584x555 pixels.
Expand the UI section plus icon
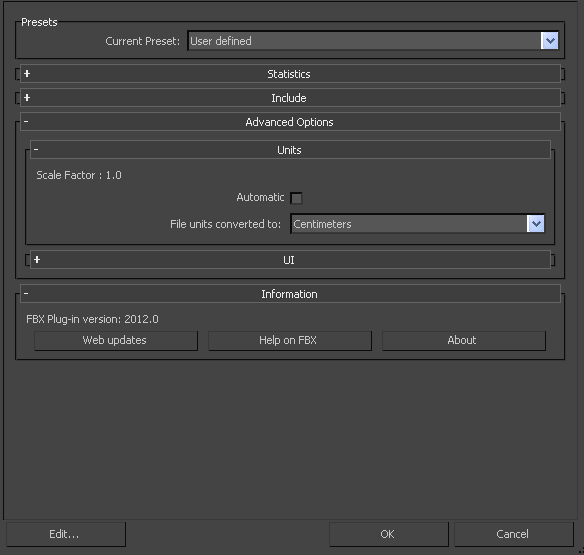[37, 260]
